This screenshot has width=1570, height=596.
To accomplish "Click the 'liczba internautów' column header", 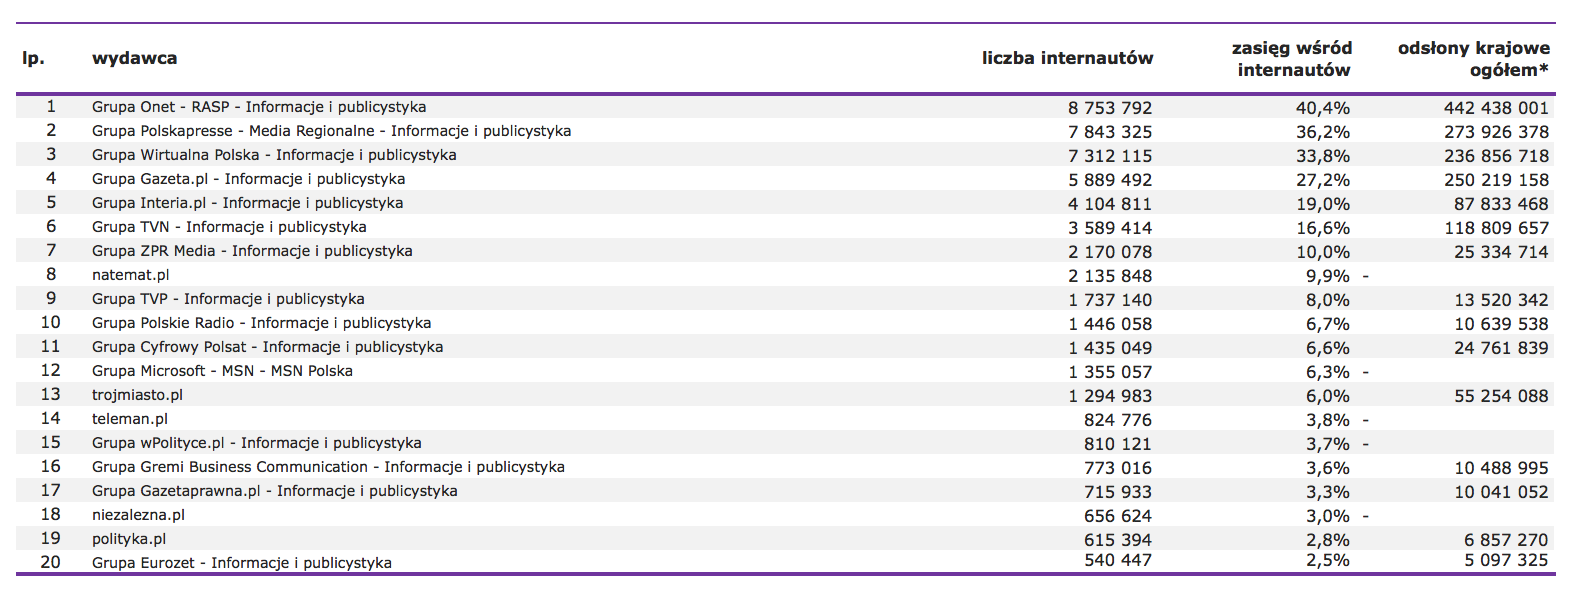I will [x=1067, y=58].
